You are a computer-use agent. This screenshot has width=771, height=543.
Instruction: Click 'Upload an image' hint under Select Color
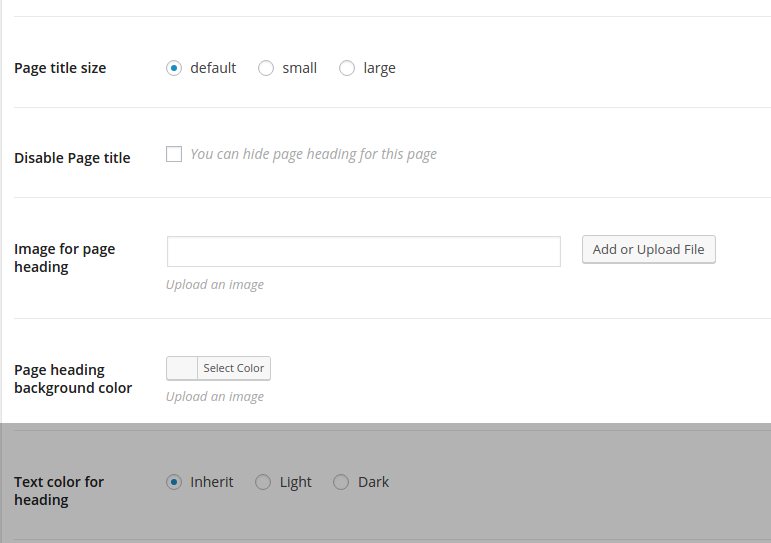pyautogui.click(x=215, y=396)
